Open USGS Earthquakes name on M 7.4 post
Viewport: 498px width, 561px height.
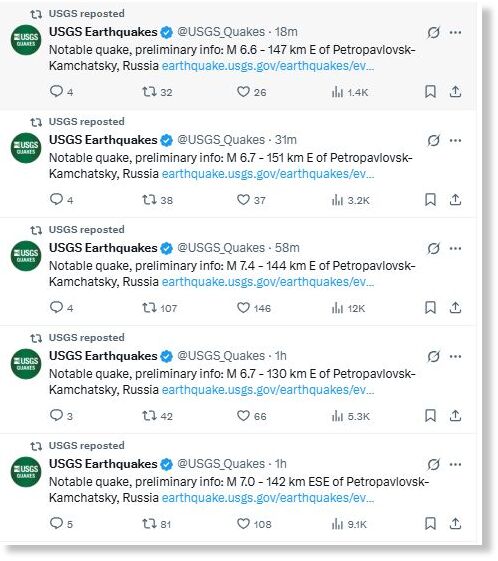tap(103, 248)
